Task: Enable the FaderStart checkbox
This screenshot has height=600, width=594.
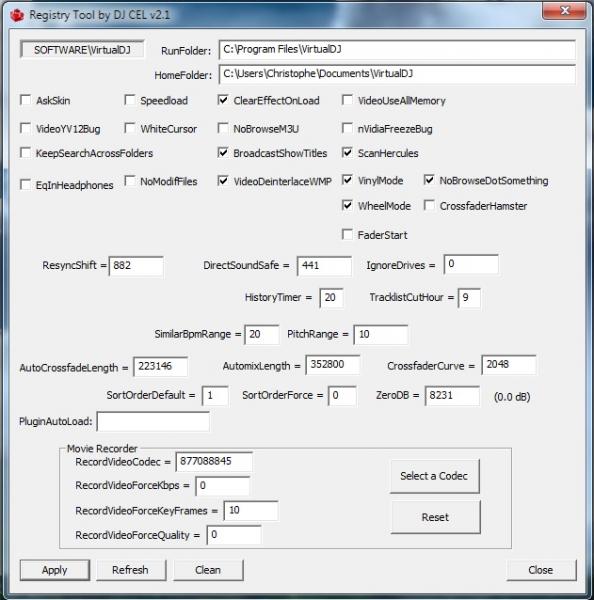Action: (347, 234)
